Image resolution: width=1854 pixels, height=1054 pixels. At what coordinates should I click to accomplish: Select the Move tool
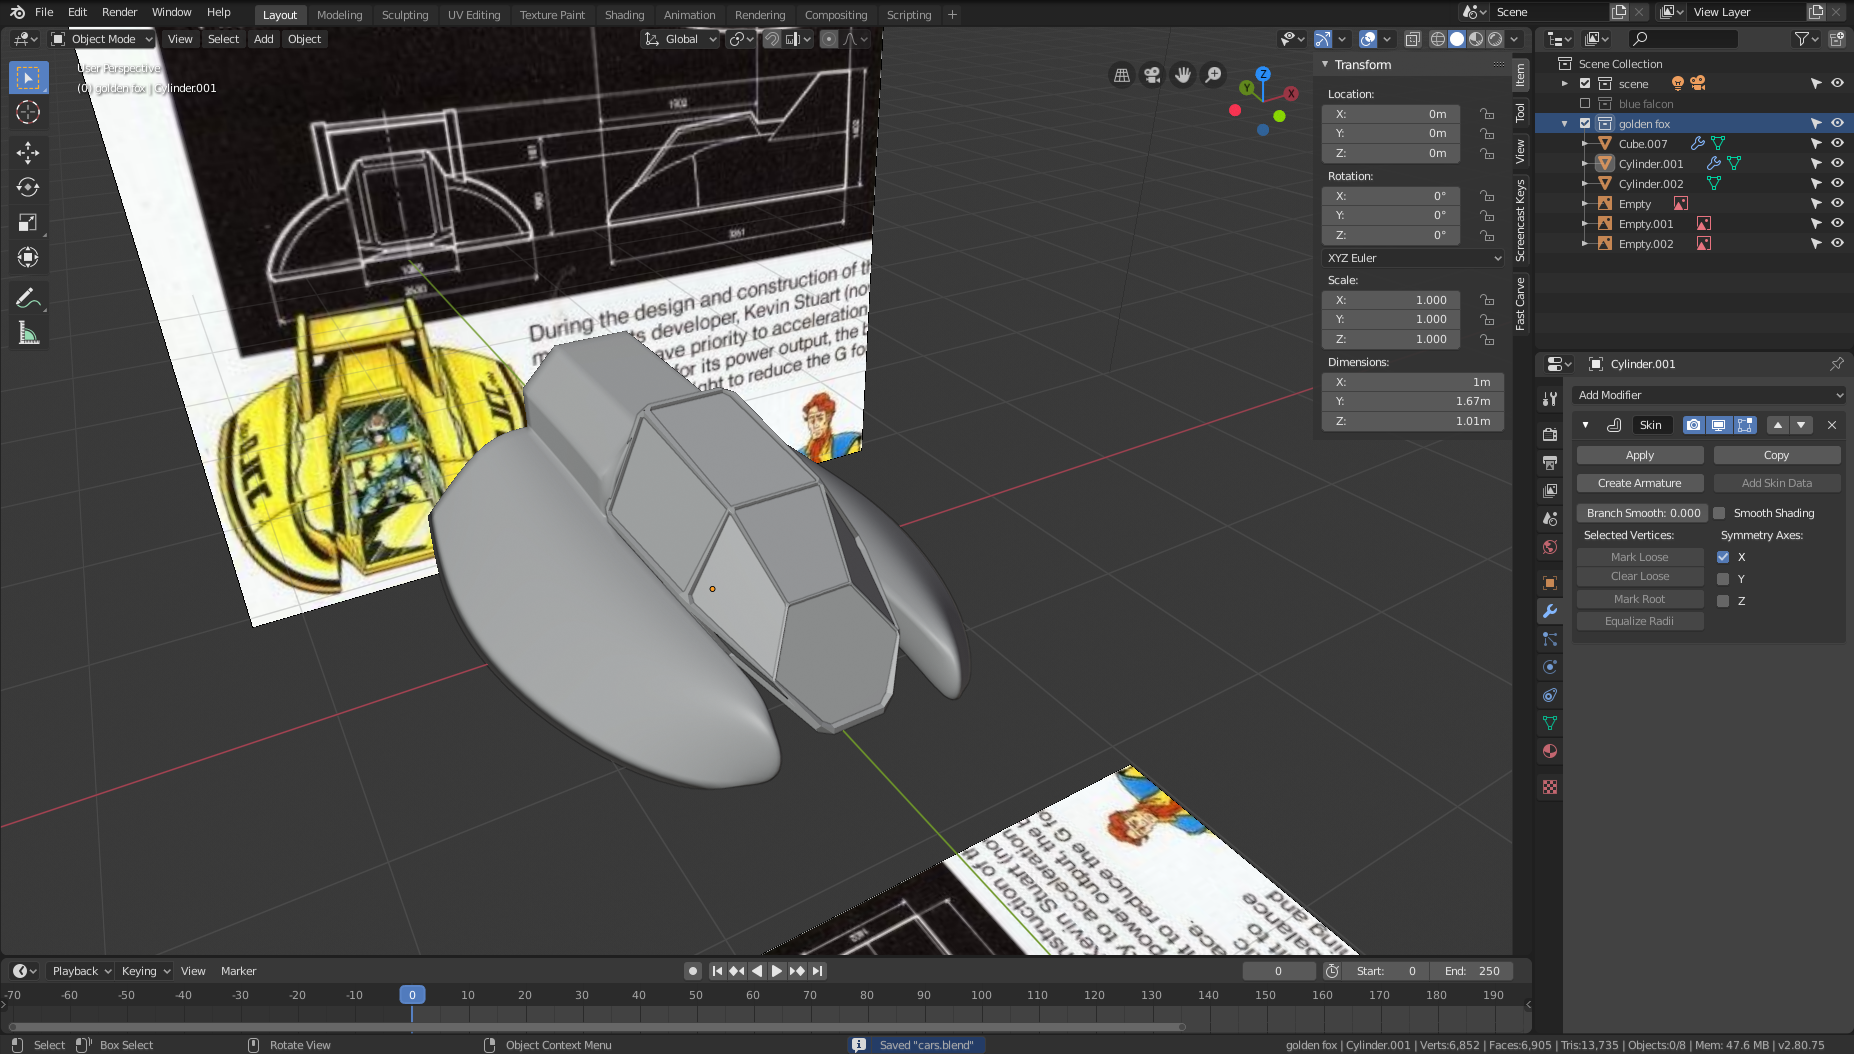click(28, 152)
